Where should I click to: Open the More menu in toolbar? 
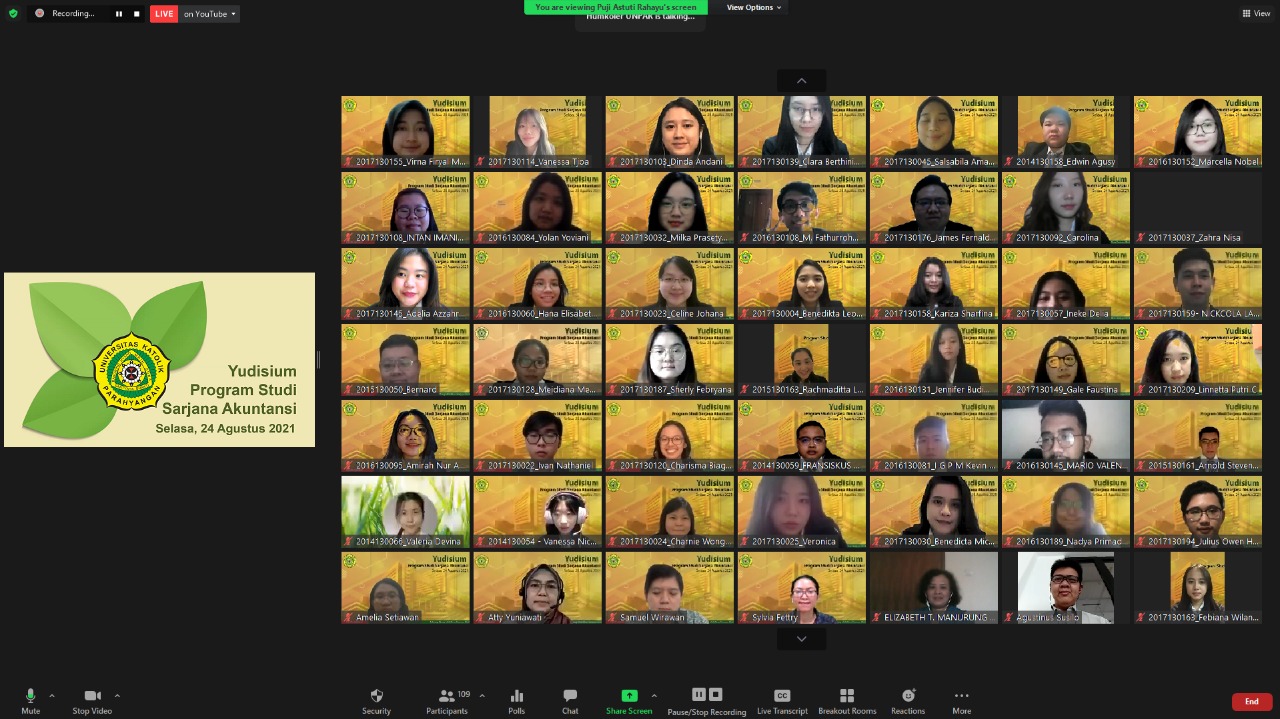[961, 700]
